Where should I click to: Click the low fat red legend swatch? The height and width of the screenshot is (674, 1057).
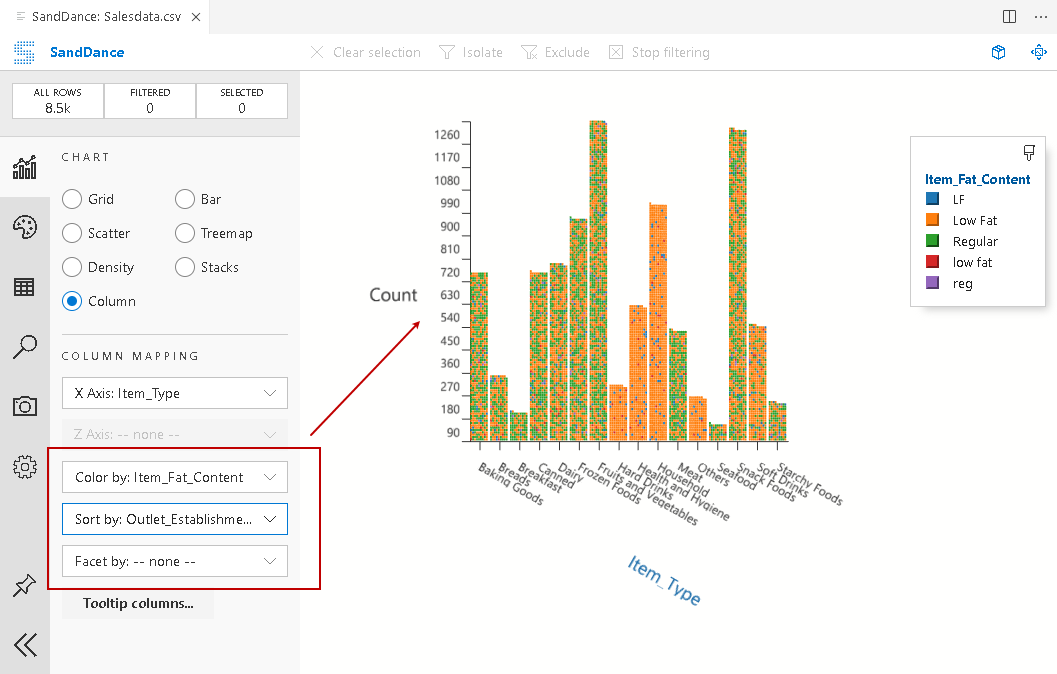932,262
